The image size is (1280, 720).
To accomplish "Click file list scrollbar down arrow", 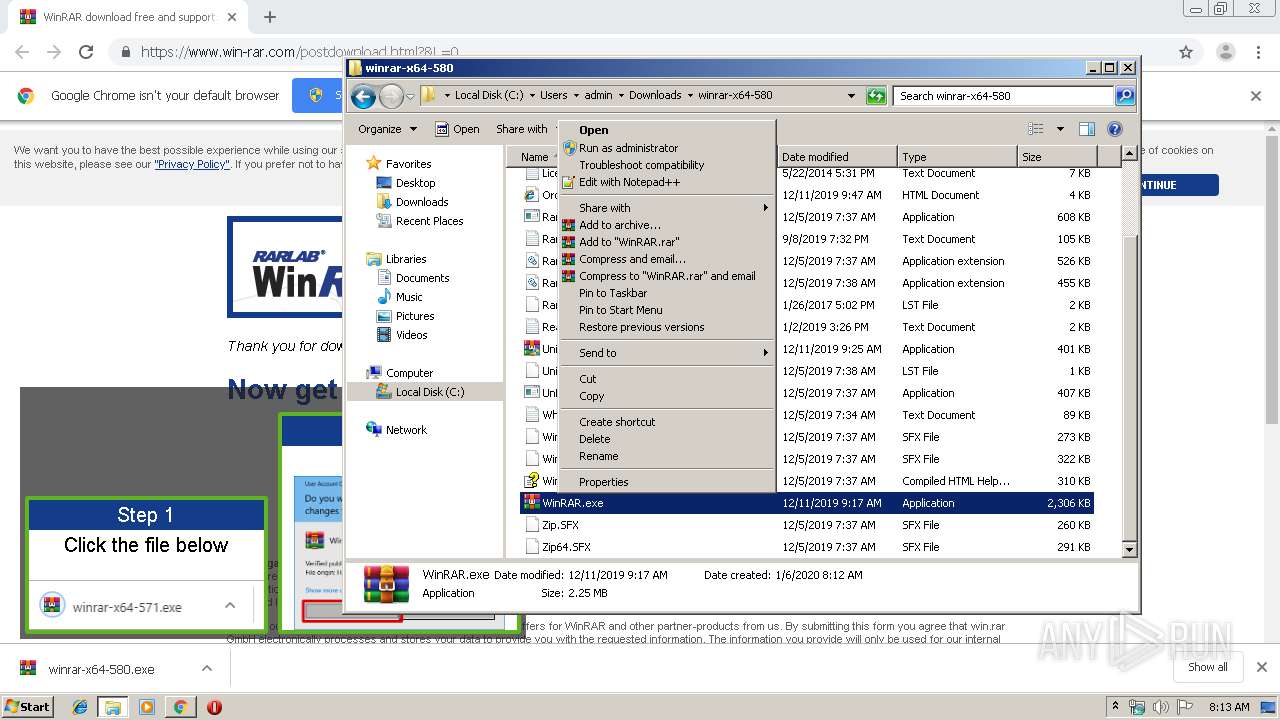I will point(1130,549).
